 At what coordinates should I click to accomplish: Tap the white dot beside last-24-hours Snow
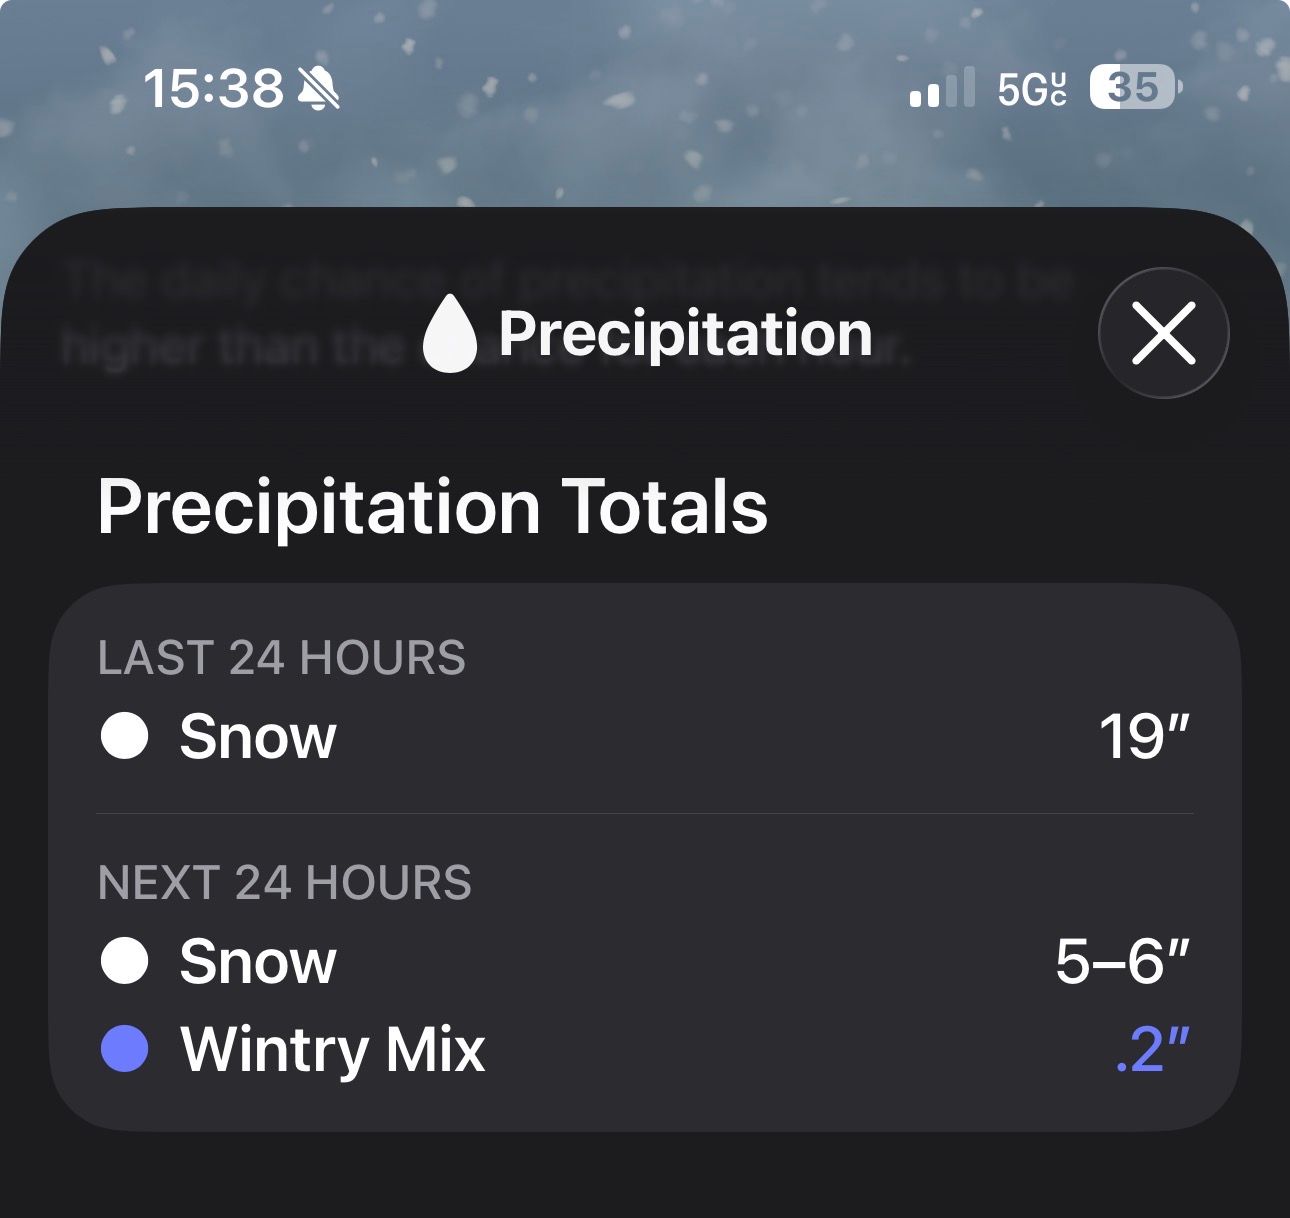125,736
